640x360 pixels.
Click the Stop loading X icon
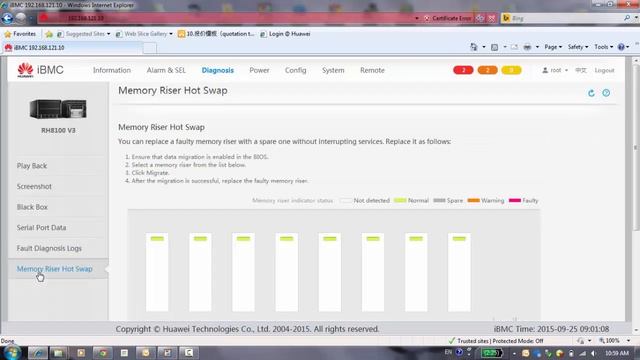tap(492, 18)
